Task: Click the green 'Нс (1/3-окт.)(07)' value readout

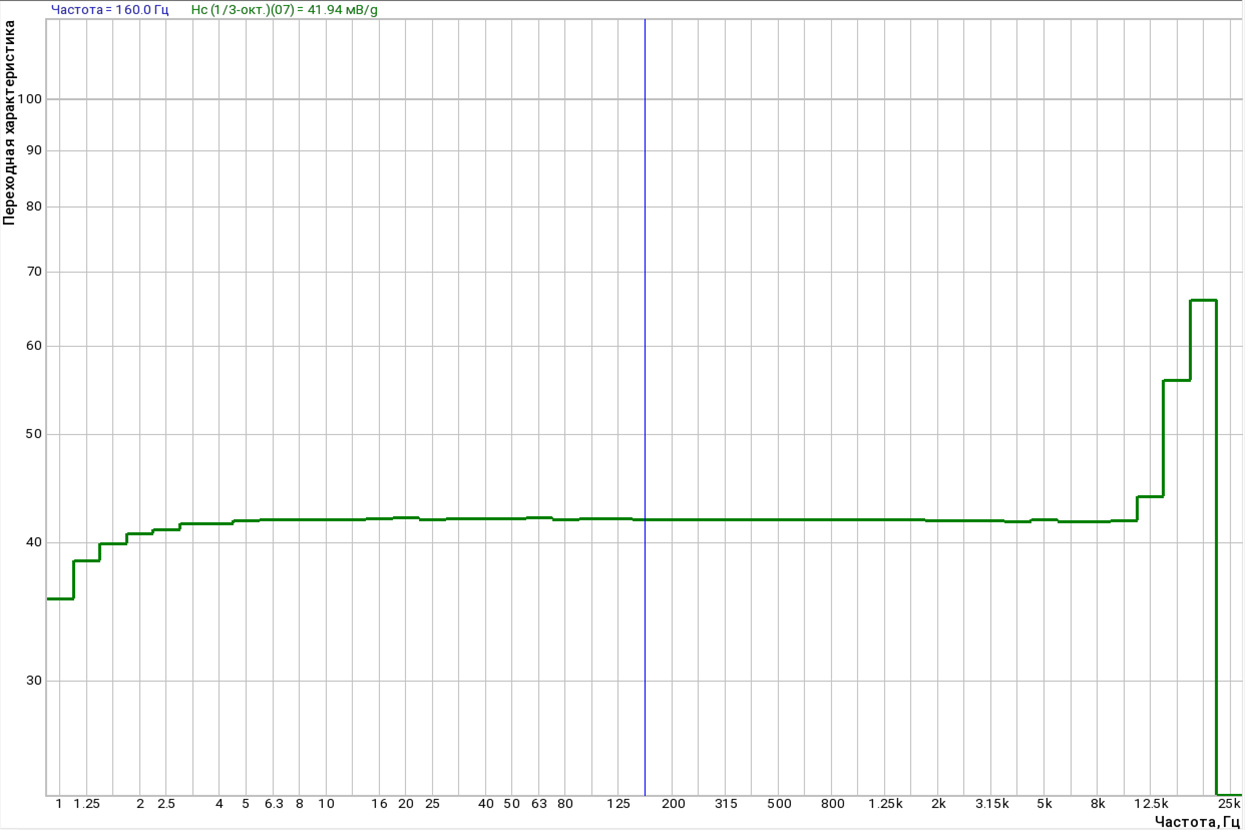Action: [284, 10]
